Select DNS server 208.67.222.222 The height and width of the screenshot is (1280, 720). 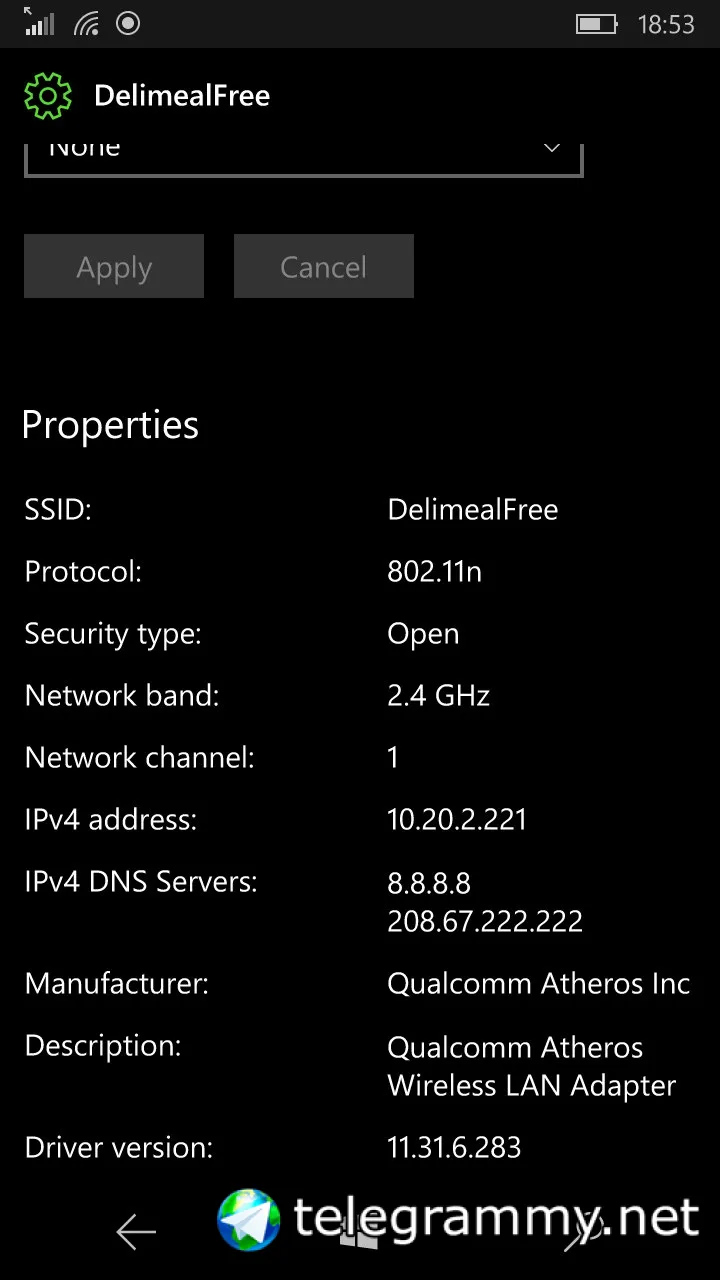[485, 921]
